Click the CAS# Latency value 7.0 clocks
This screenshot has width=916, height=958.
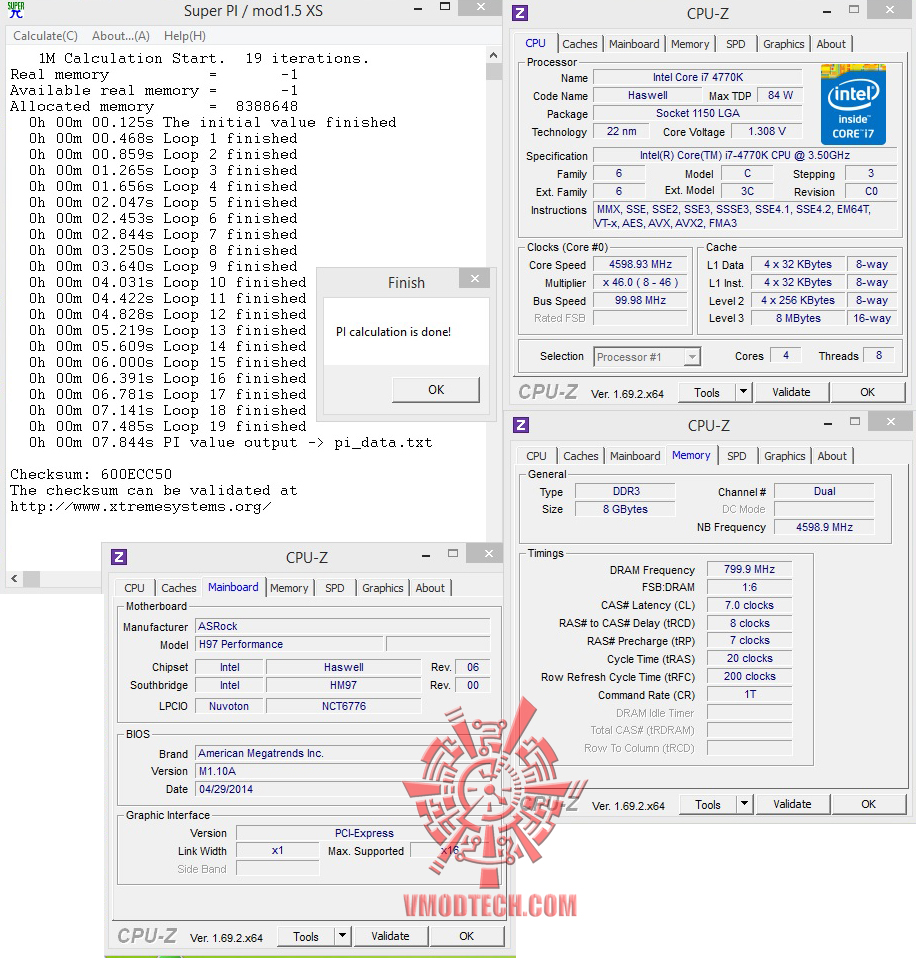point(749,605)
